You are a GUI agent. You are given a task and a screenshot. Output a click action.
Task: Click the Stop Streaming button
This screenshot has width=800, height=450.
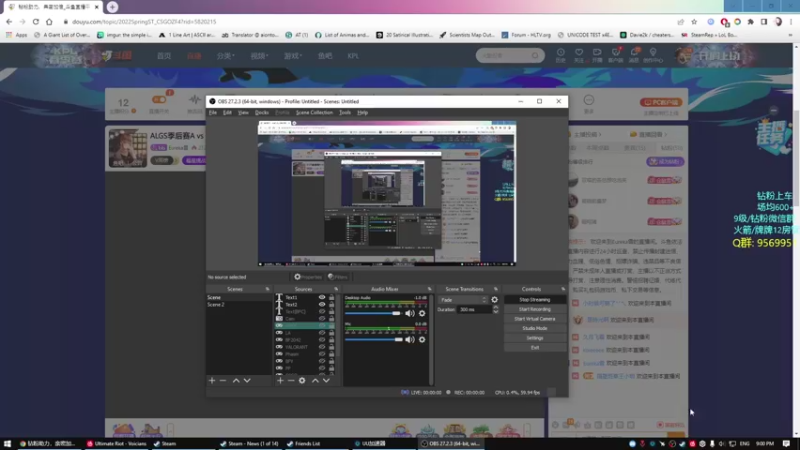pos(535,300)
